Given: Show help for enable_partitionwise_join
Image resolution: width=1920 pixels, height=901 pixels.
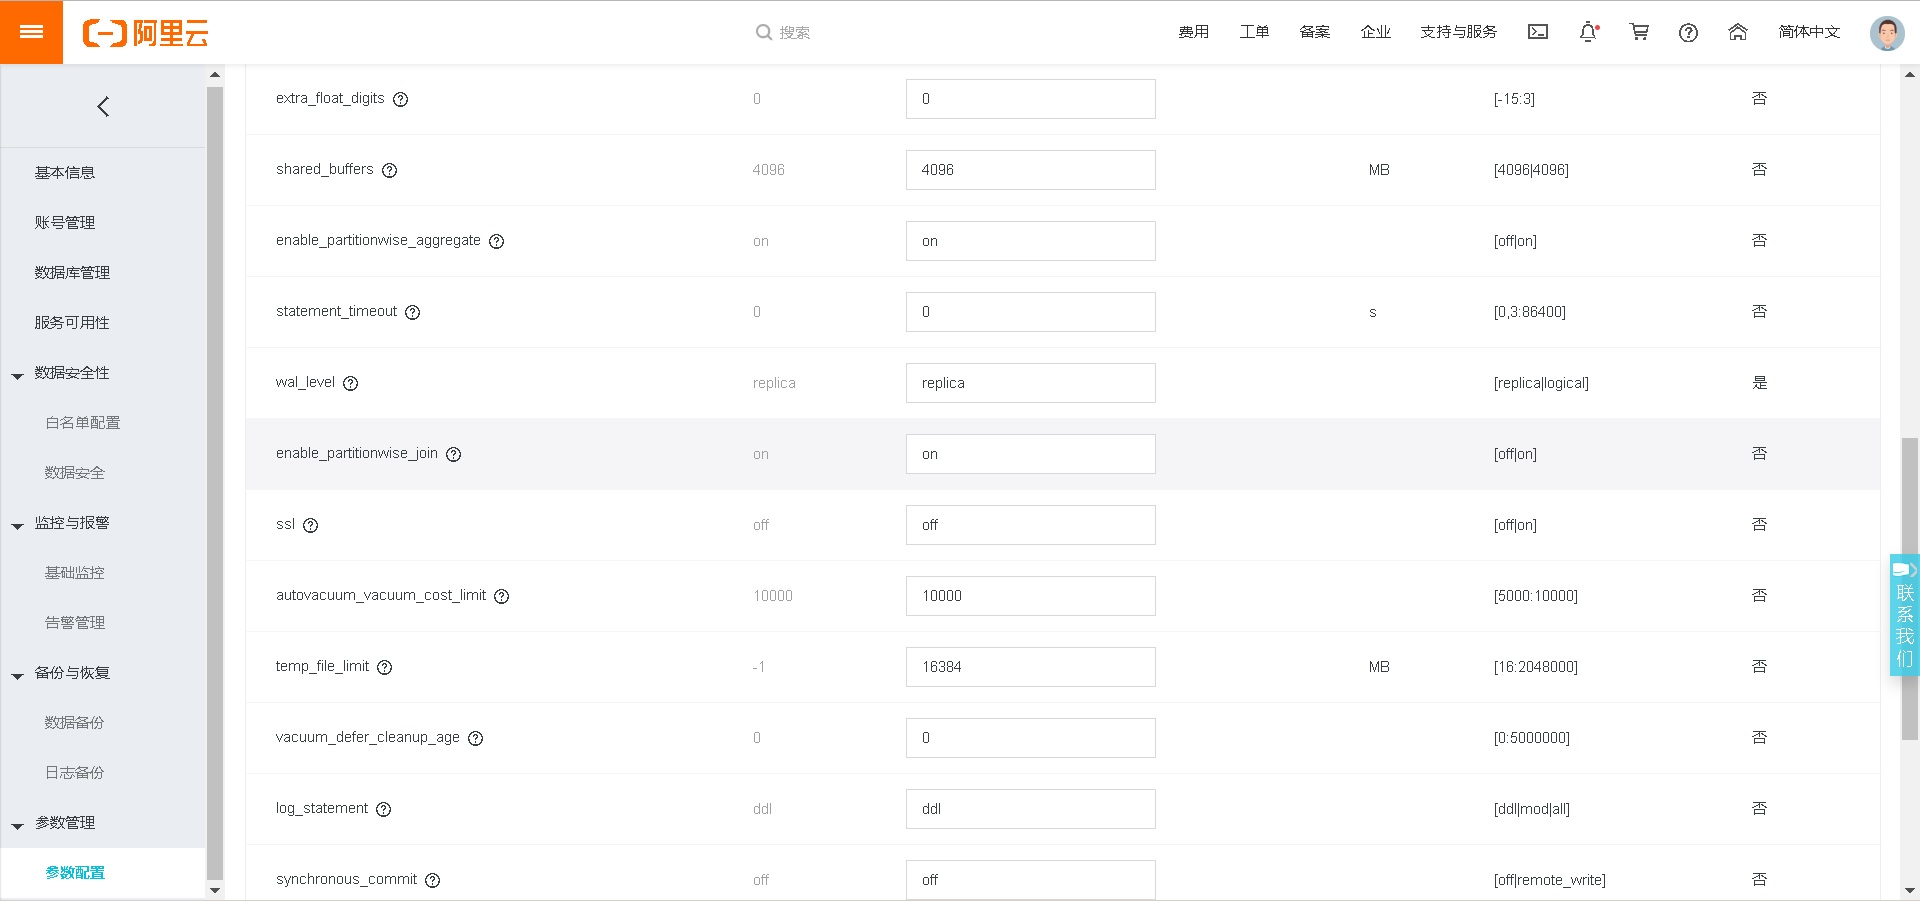Looking at the screenshot, I should point(454,454).
